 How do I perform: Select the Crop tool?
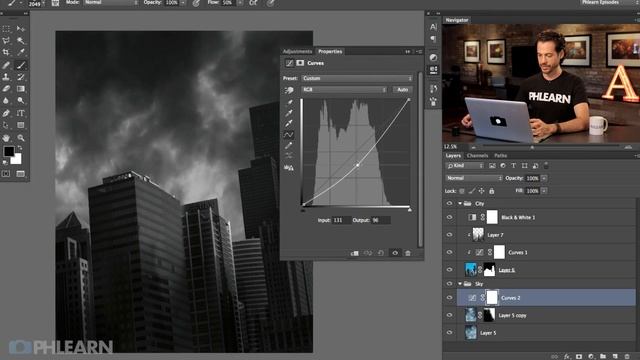pyautogui.click(x=6, y=52)
